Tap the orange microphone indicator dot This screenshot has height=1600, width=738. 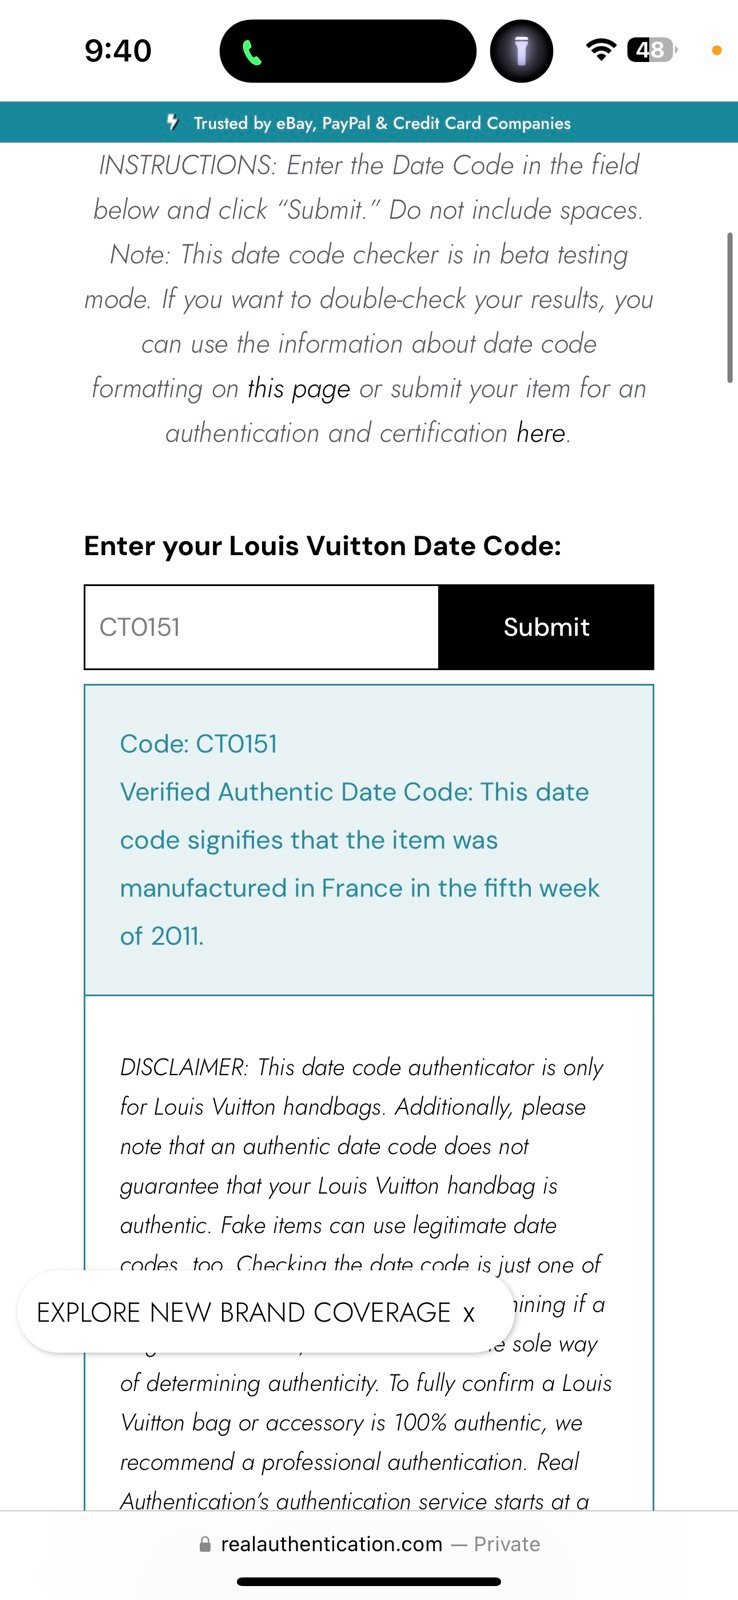[716, 50]
